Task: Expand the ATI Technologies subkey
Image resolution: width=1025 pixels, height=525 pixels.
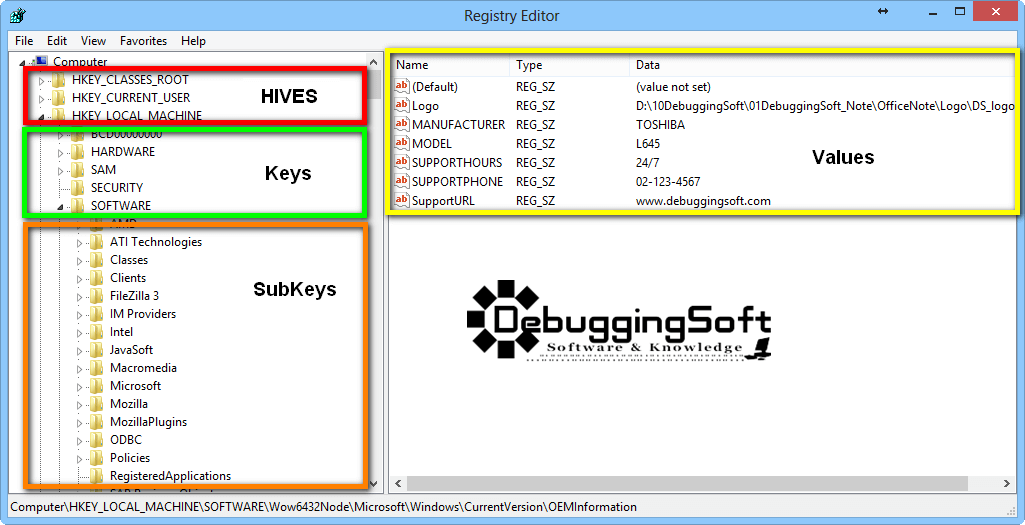Action: 80,243
